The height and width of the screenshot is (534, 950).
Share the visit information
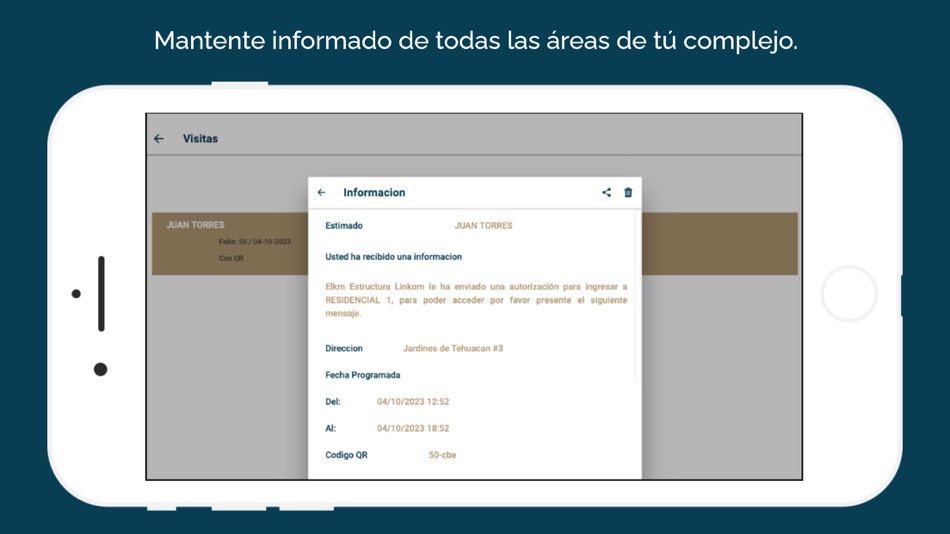(606, 192)
